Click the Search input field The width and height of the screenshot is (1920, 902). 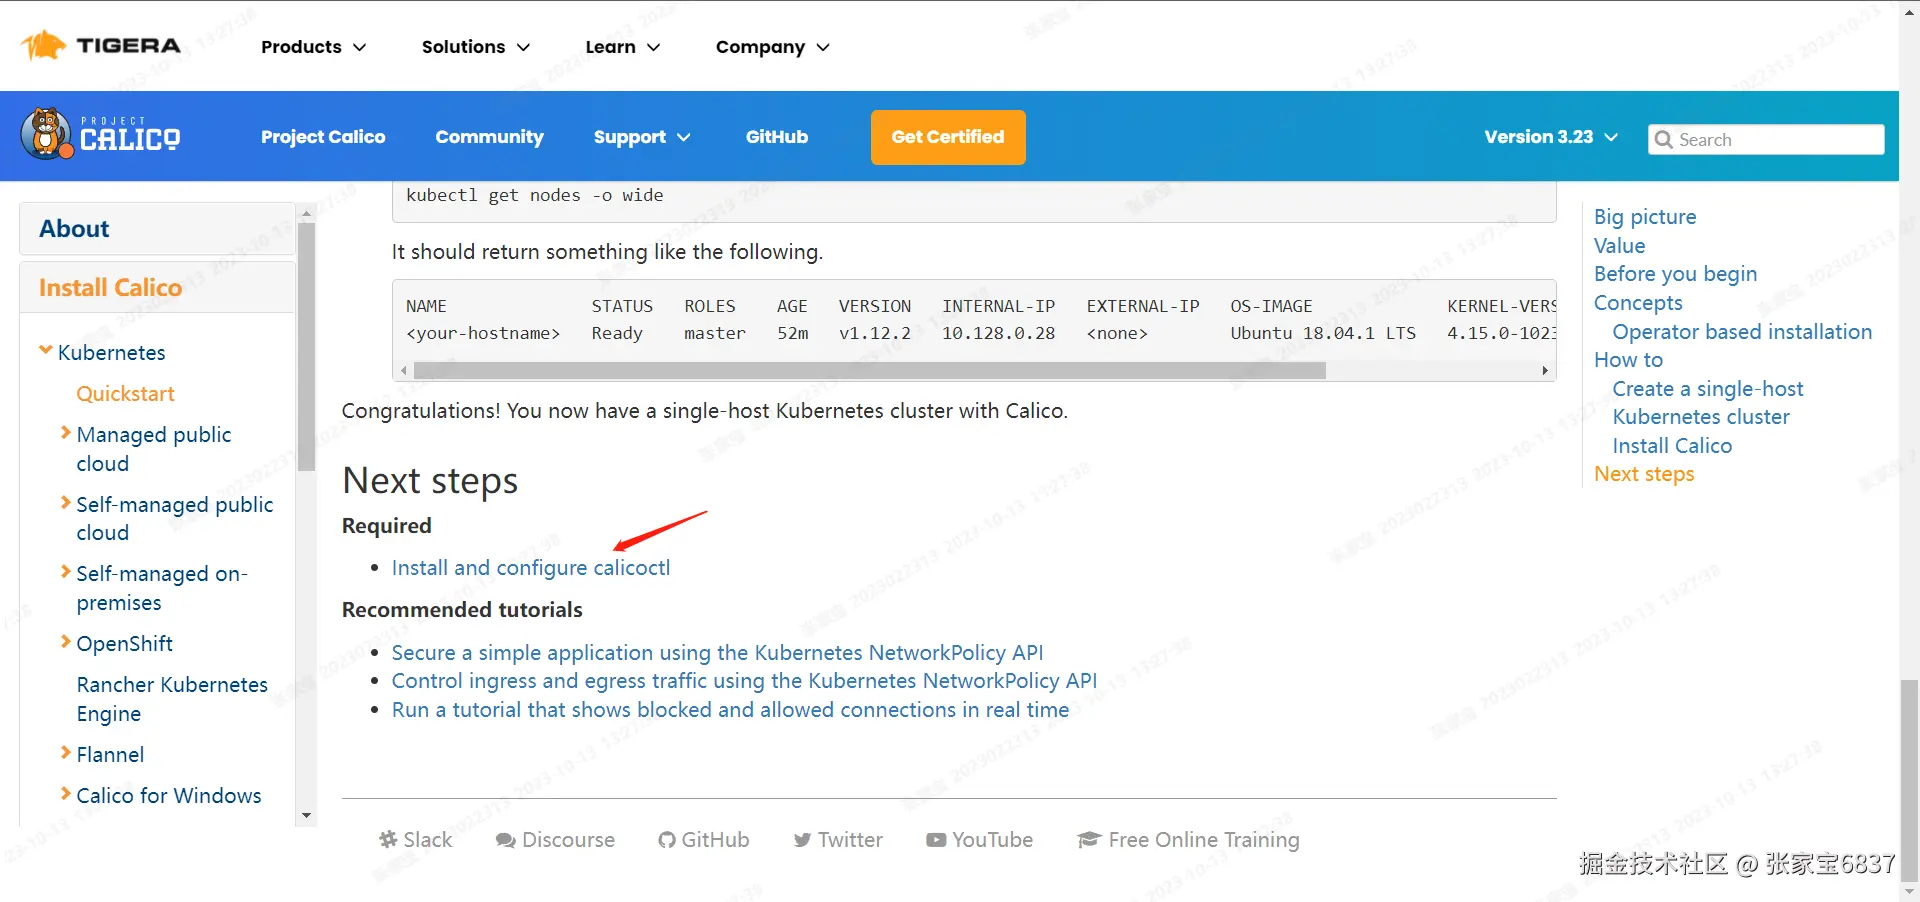click(1766, 140)
